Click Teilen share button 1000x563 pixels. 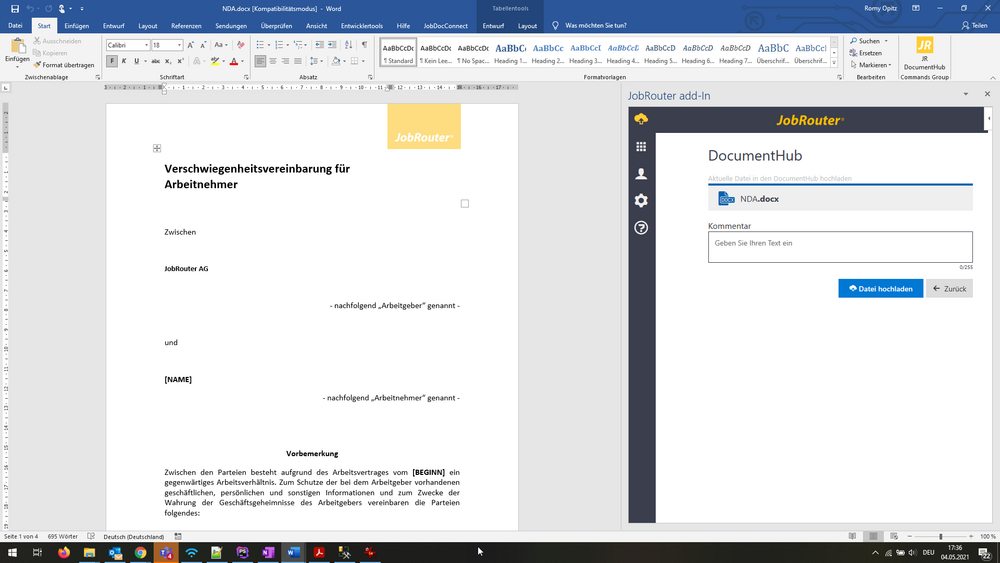click(x=974, y=26)
